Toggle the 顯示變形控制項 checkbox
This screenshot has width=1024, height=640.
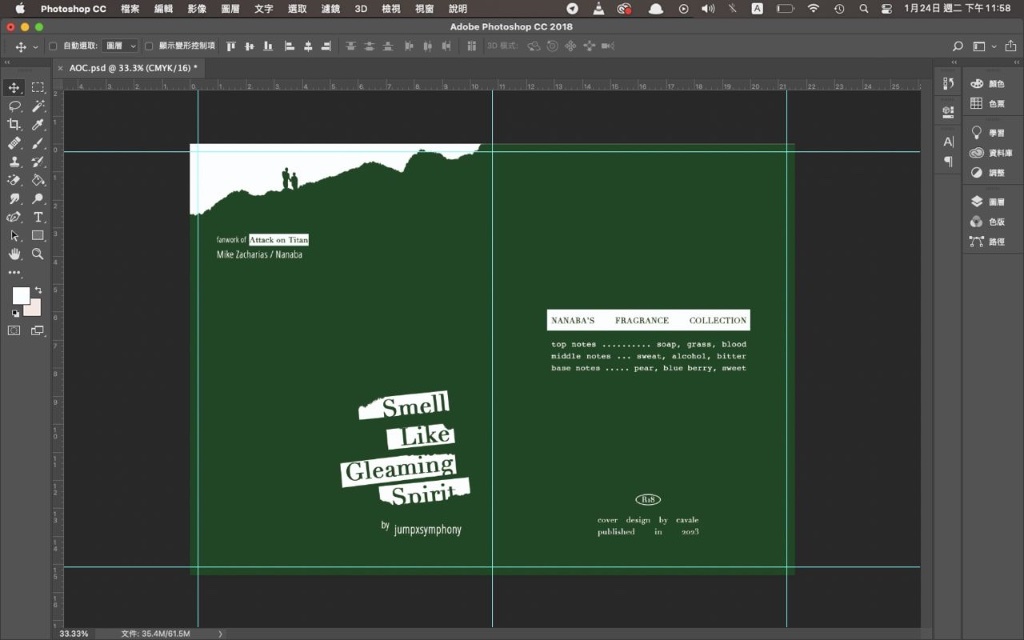pyautogui.click(x=149, y=46)
